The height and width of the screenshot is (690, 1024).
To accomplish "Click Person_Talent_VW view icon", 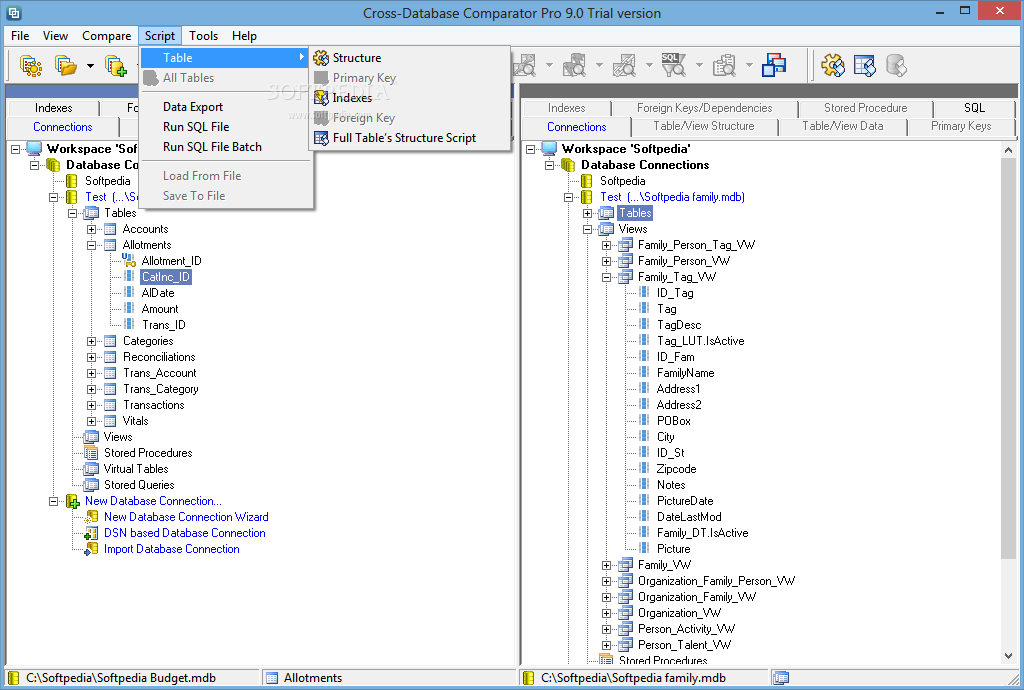I will tap(626, 645).
